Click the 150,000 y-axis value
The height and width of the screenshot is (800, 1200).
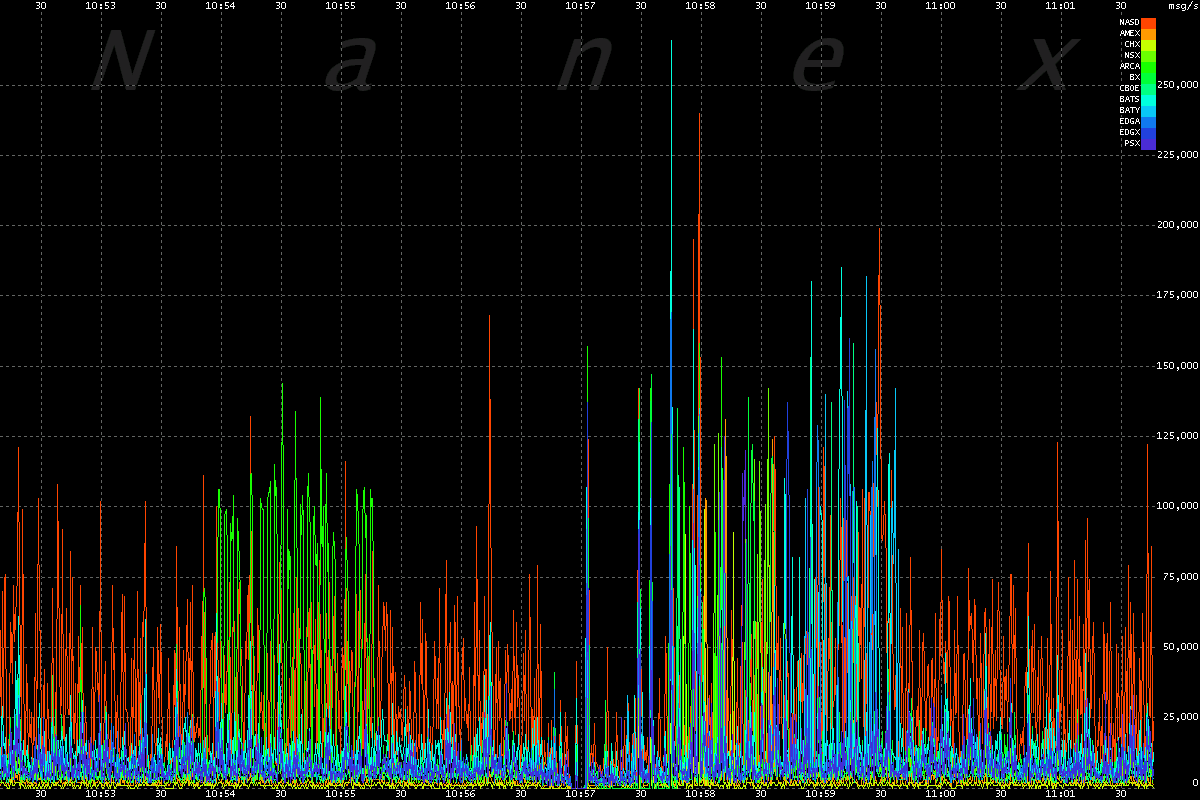[x=1177, y=365]
